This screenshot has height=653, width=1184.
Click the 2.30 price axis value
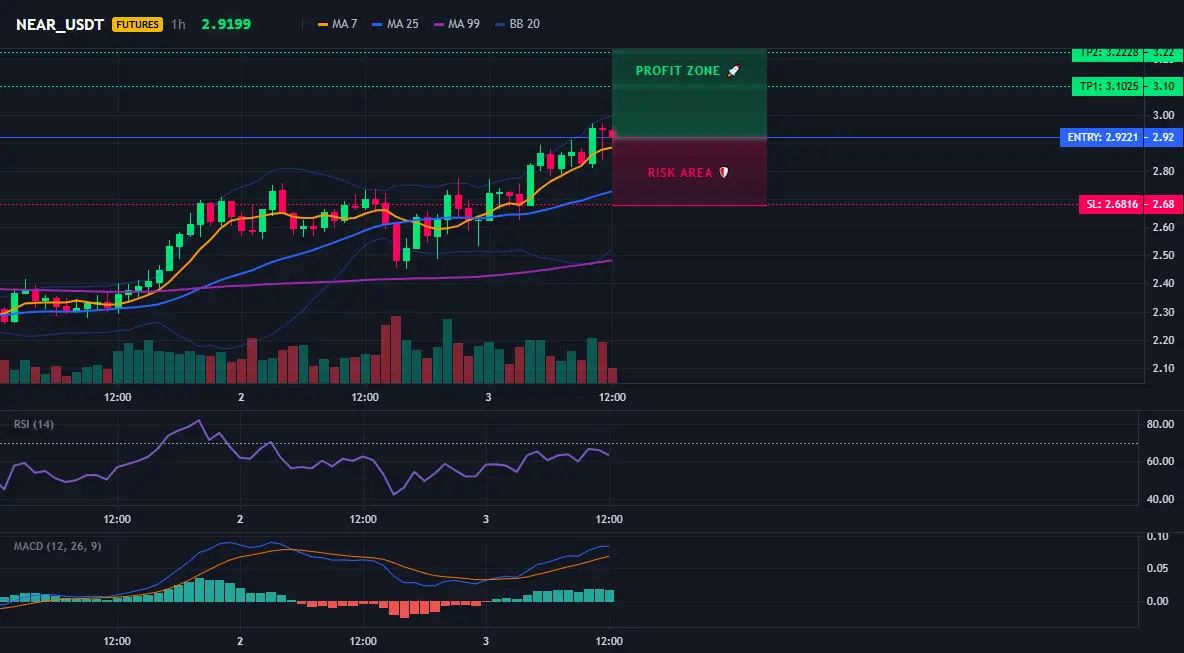click(1164, 312)
